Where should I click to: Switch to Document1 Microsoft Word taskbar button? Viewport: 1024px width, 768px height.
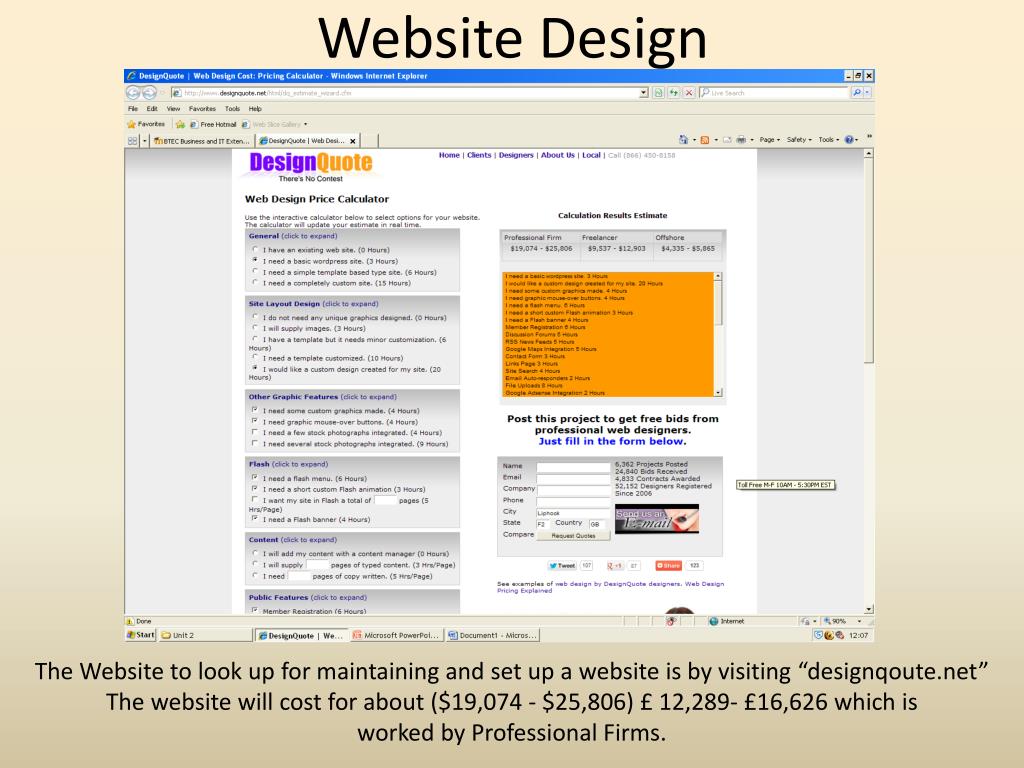(x=493, y=635)
